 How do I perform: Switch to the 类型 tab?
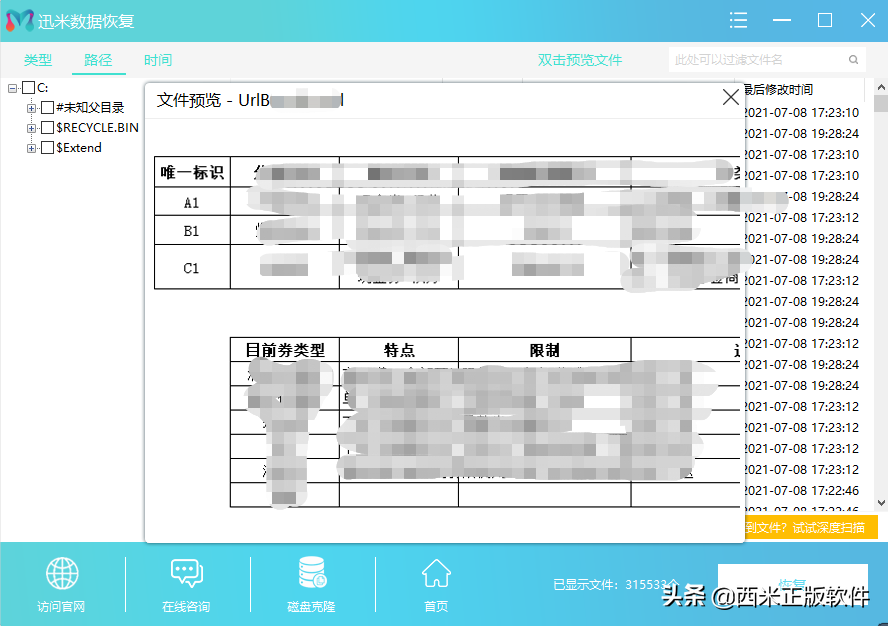pos(36,60)
